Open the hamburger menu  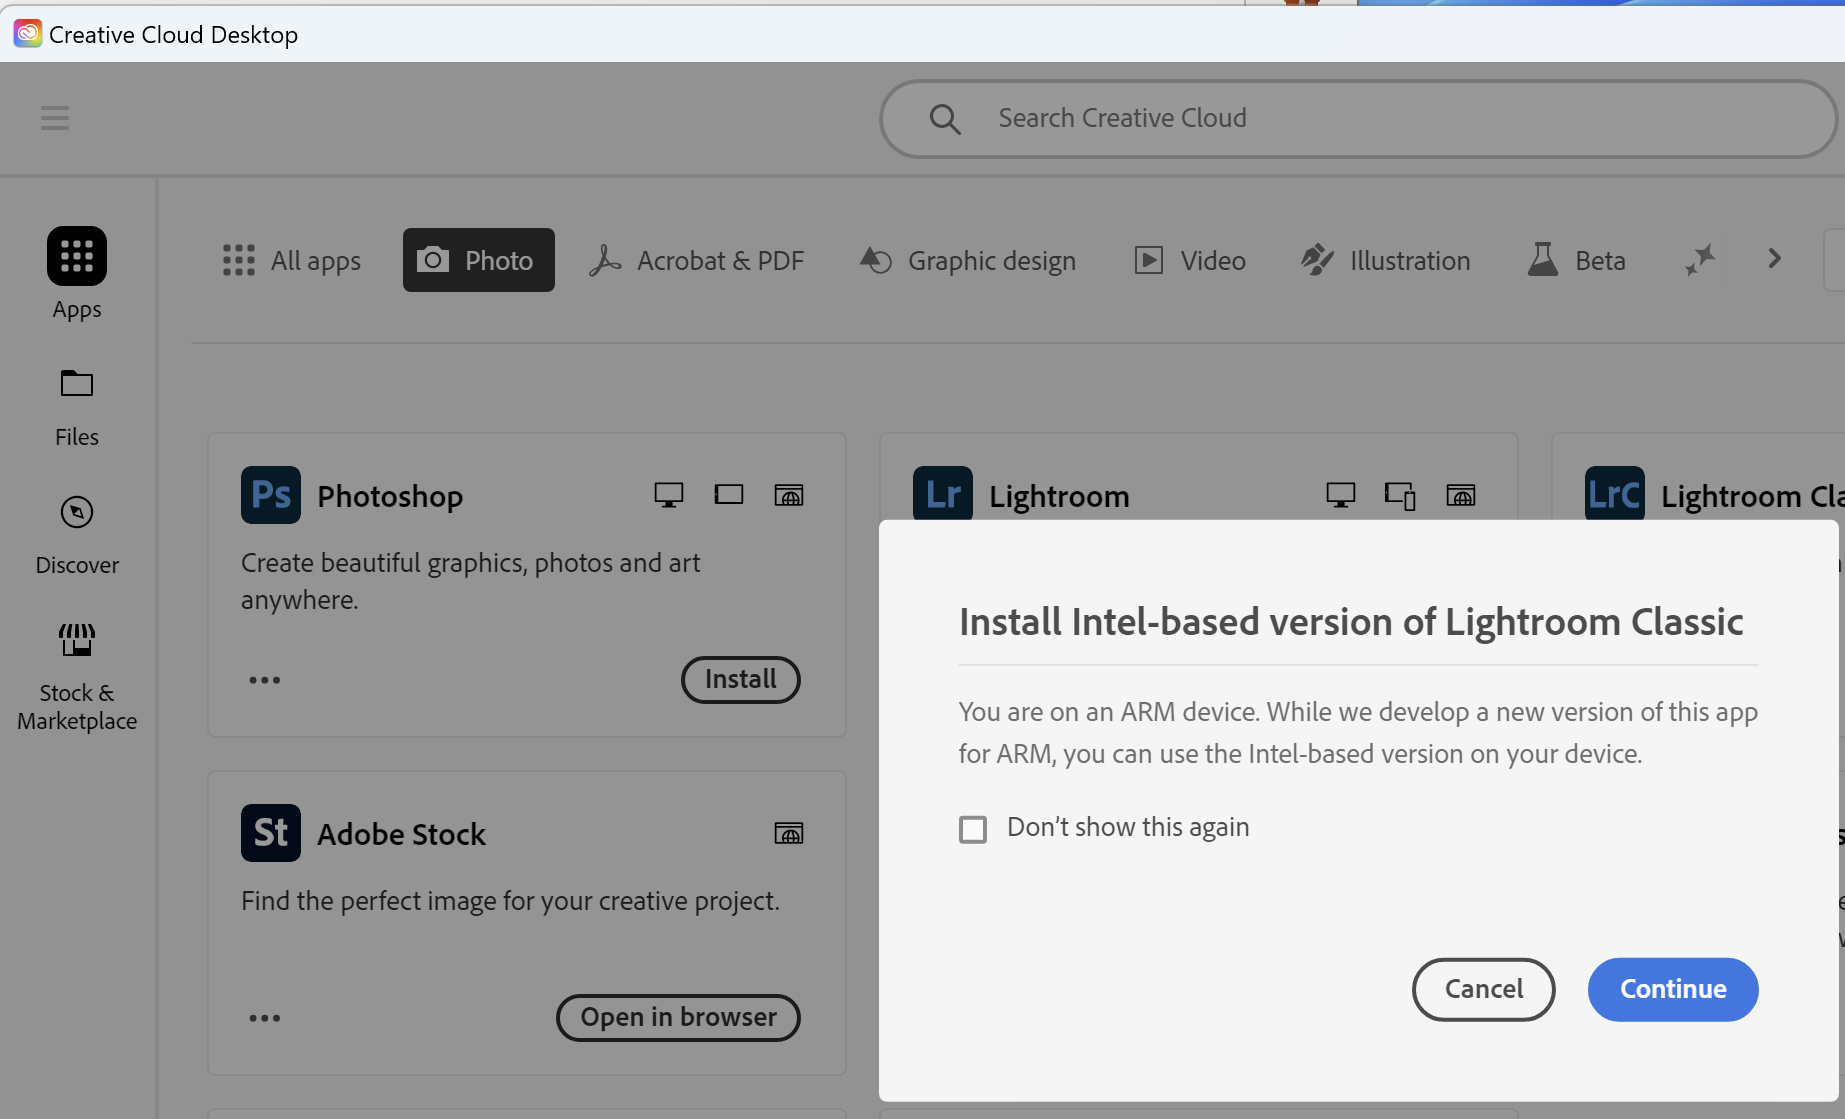tap(55, 117)
